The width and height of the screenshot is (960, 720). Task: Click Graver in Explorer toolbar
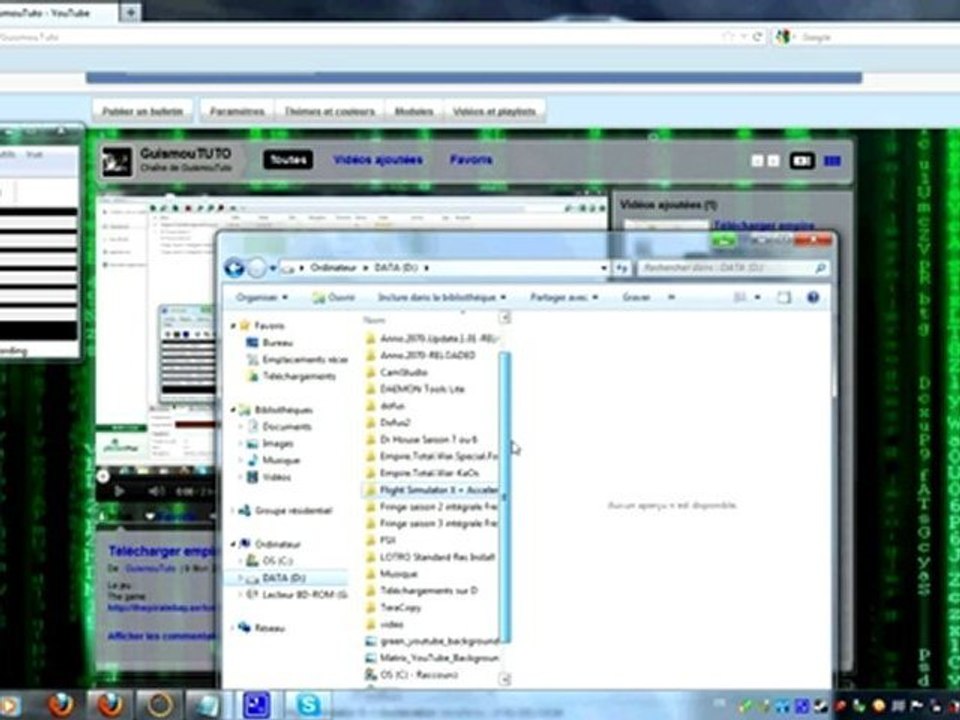pos(636,297)
